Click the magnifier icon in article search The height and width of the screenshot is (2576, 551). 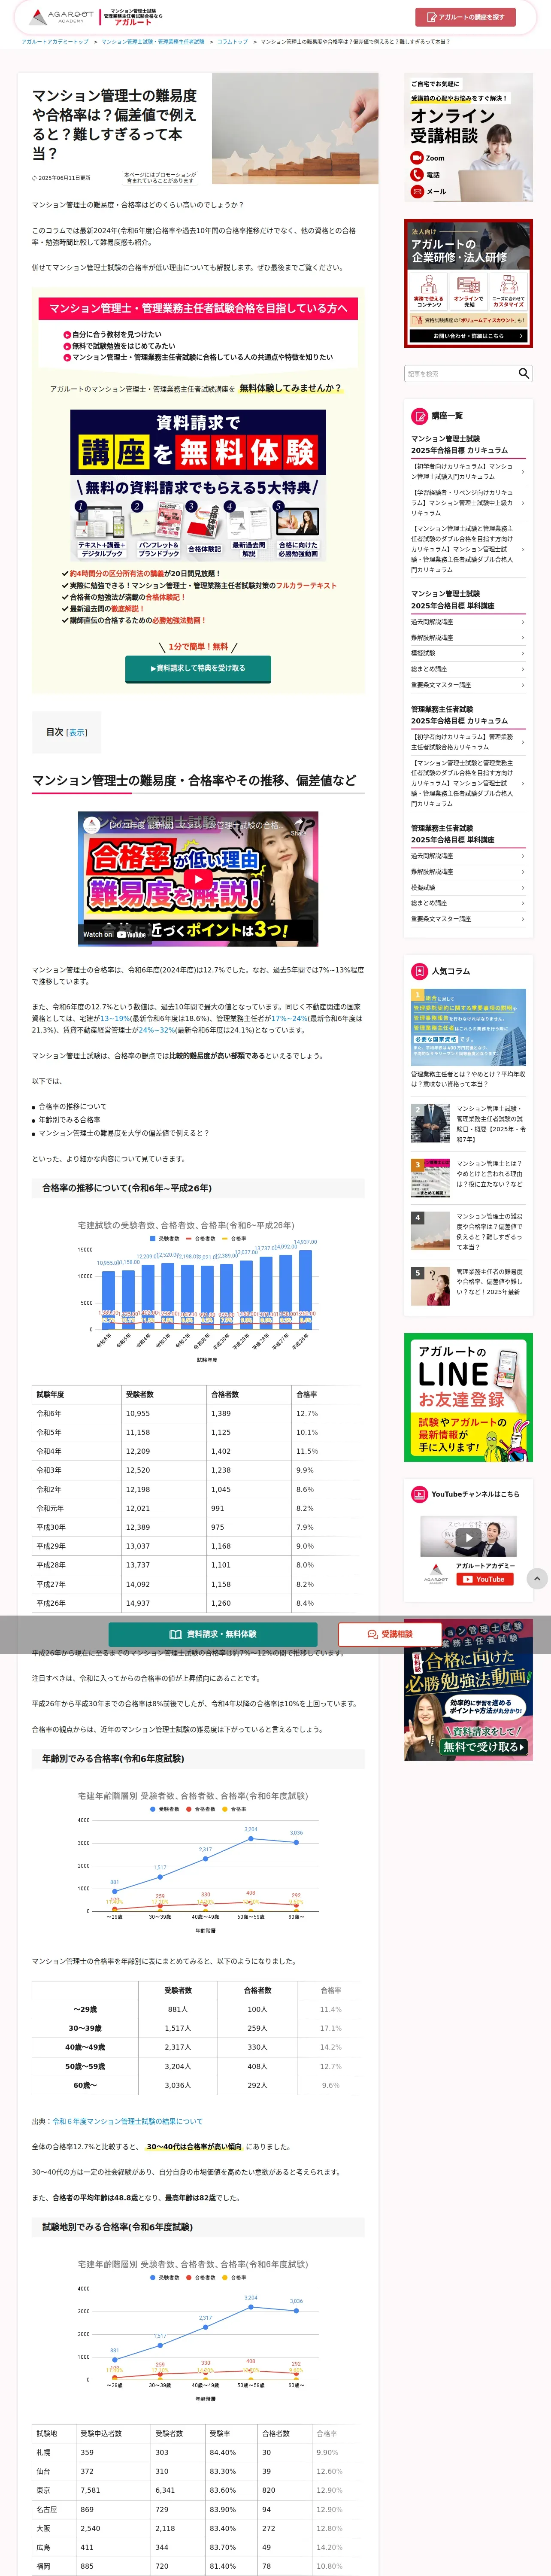523,373
